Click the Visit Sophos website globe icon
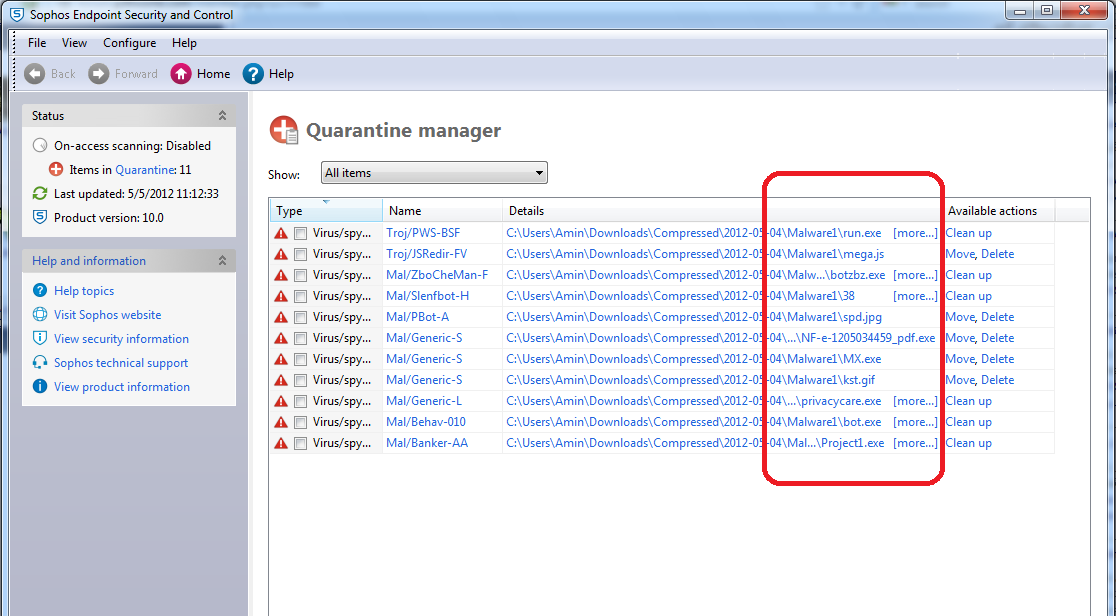Viewport: 1116px width, 616px height. 40,315
